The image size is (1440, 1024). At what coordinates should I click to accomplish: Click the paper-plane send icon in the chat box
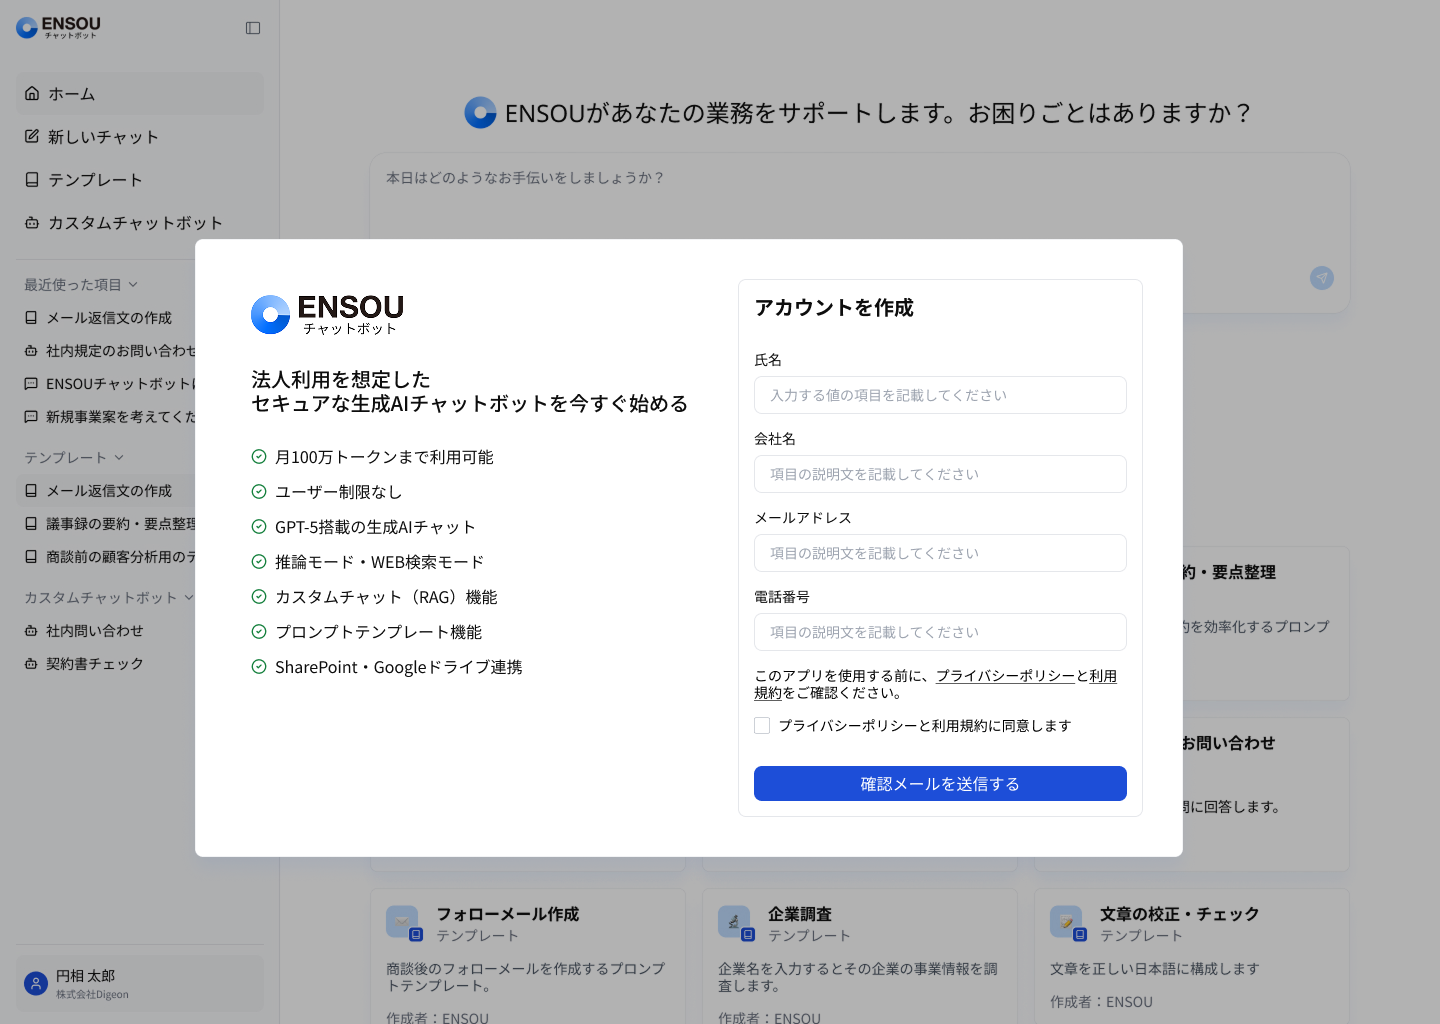click(1322, 278)
